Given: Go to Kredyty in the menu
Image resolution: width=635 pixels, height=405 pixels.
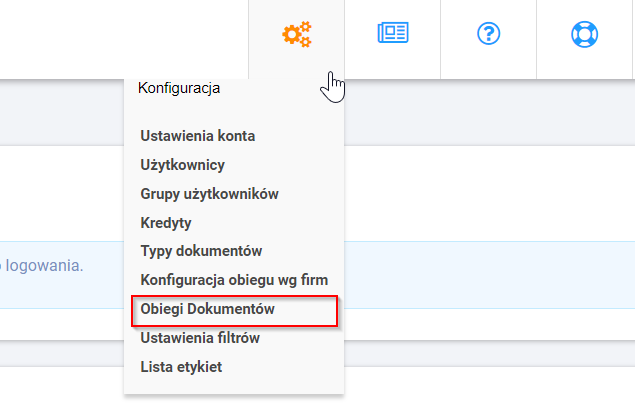Looking at the screenshot, I should (x=166, y=223).
